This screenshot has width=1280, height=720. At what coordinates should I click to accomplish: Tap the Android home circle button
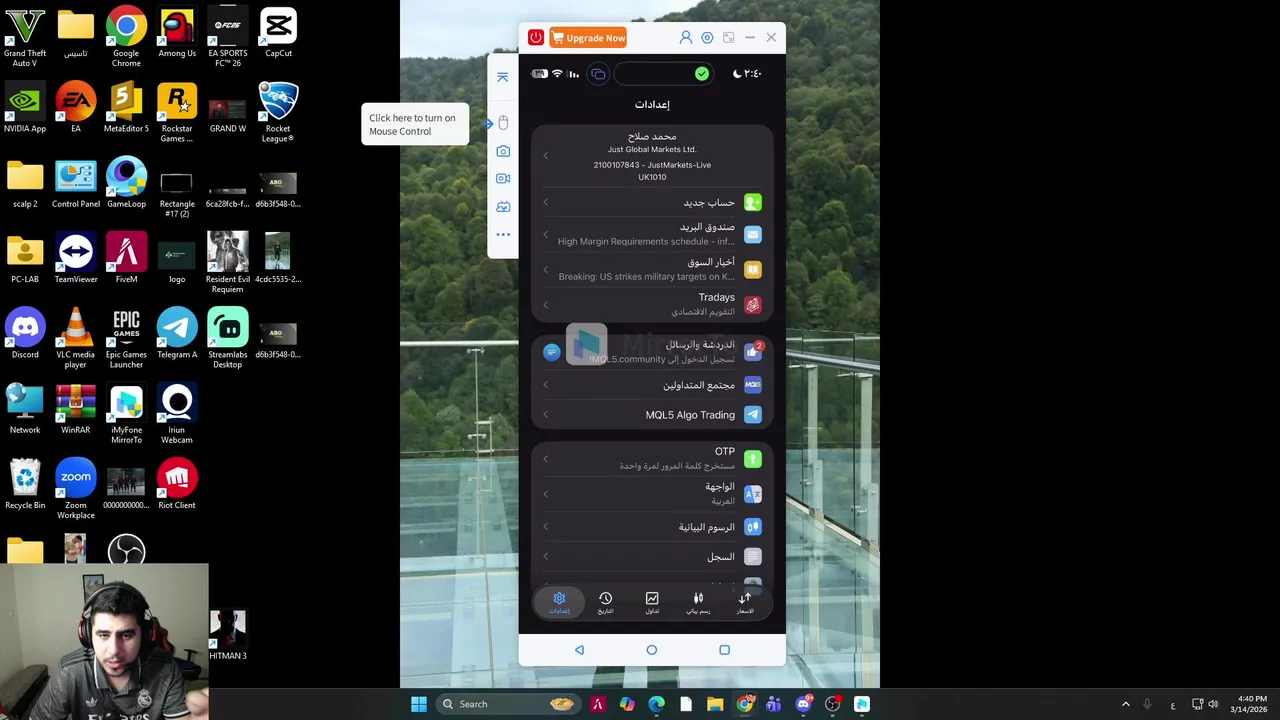652,650
